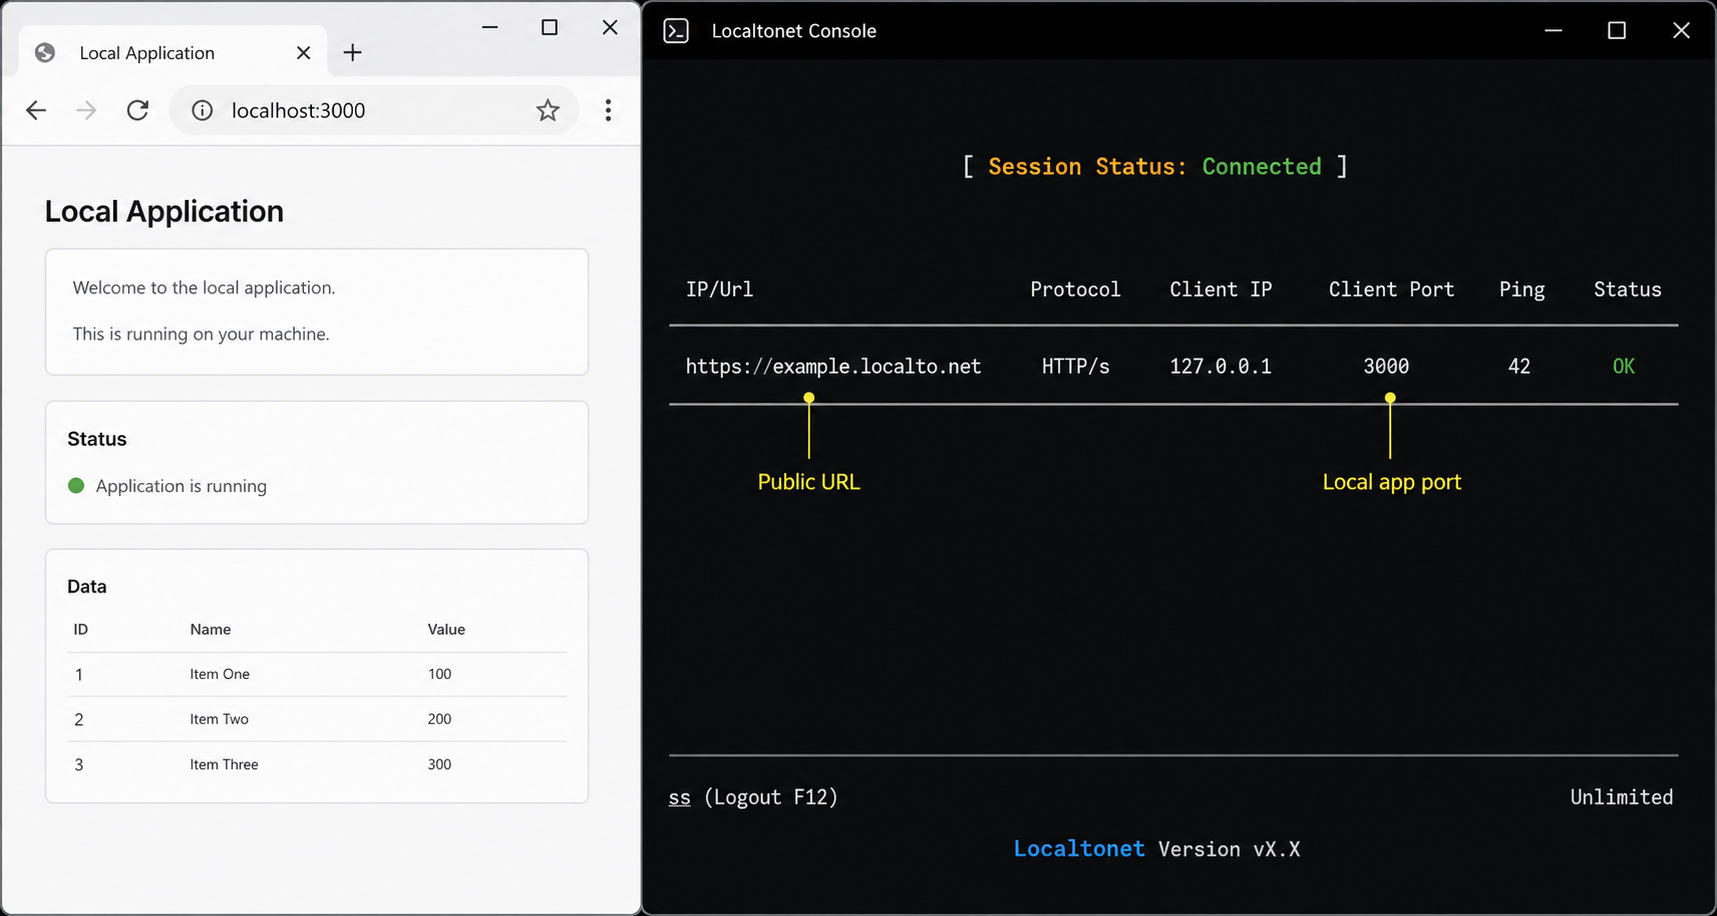1717x916 pixels.
Task: Select the Item One cell
Action: click(220, 674)
